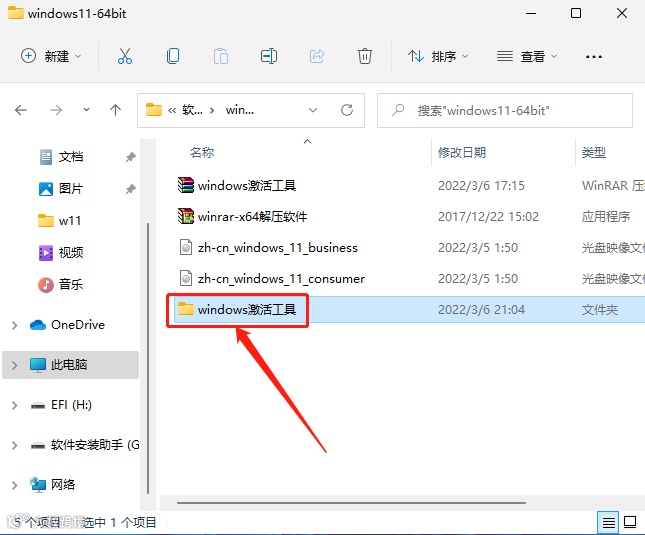Click the disc image icon of business ISO
The height and width of the screenshot is (535, 645).
point(186,247)
